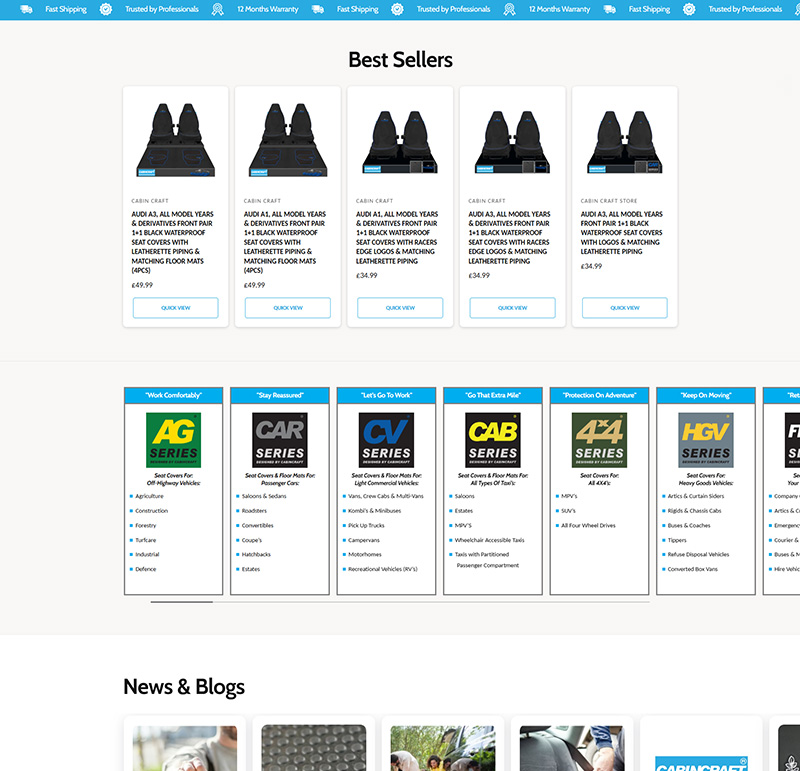Click "Construction" in AG Series list
800x771 pixels.
click(x=152, y=511)
